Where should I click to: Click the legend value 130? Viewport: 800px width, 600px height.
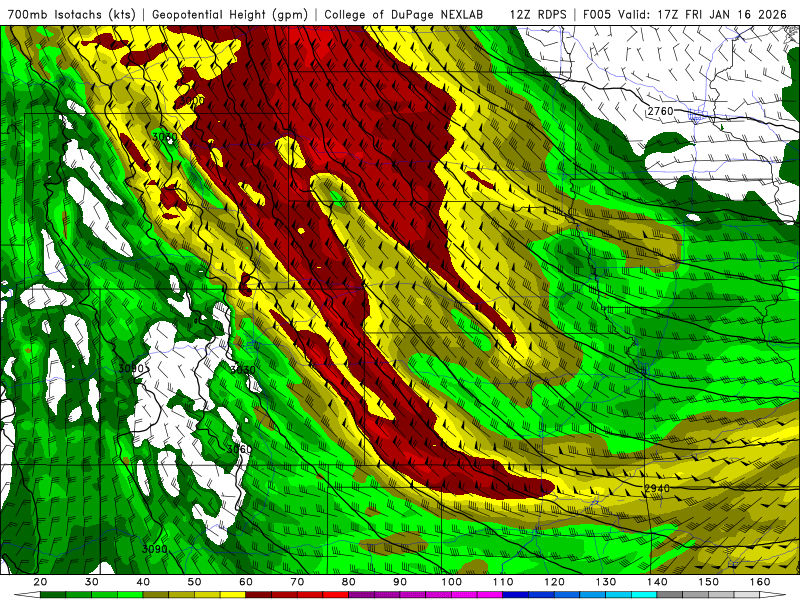(x=606, y=582)
